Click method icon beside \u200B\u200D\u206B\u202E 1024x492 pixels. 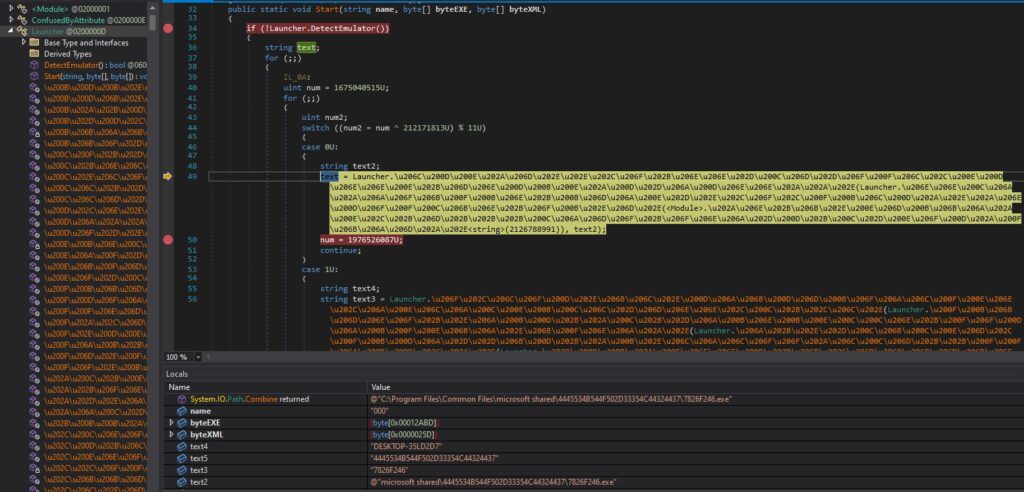(x=35, y=99)
